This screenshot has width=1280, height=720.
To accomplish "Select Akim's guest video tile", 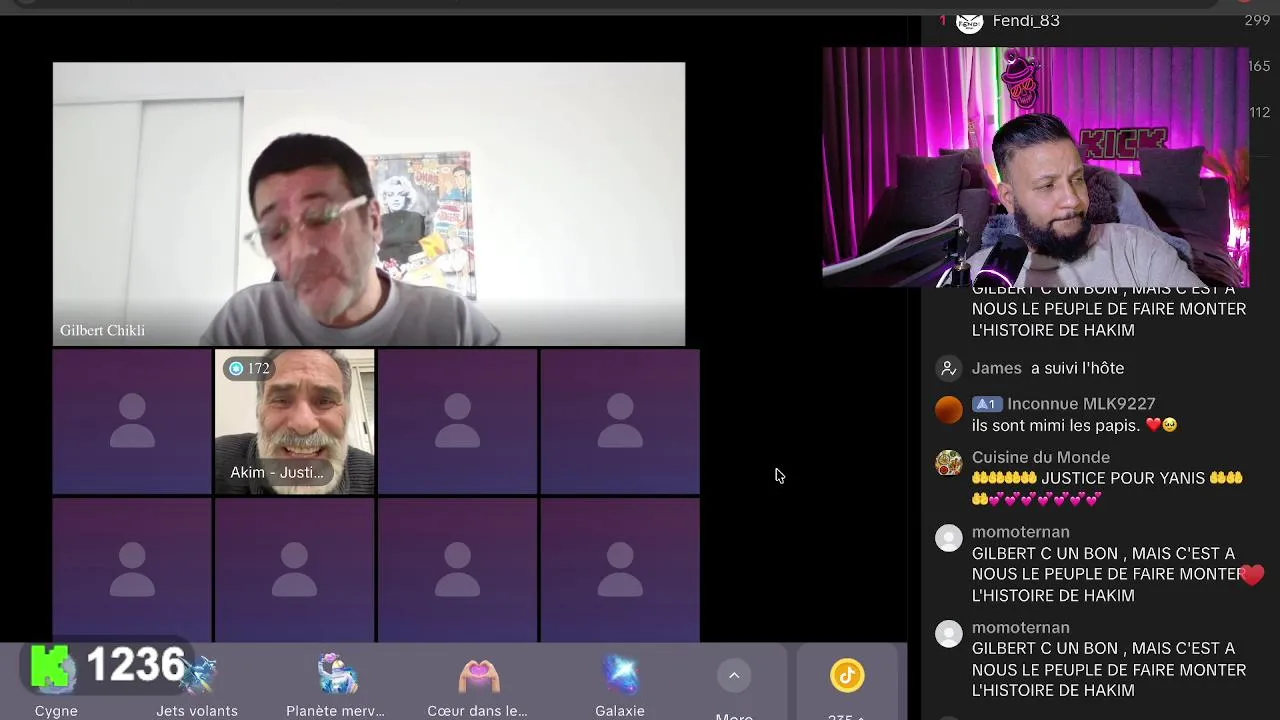I will (x=295, y=421).
